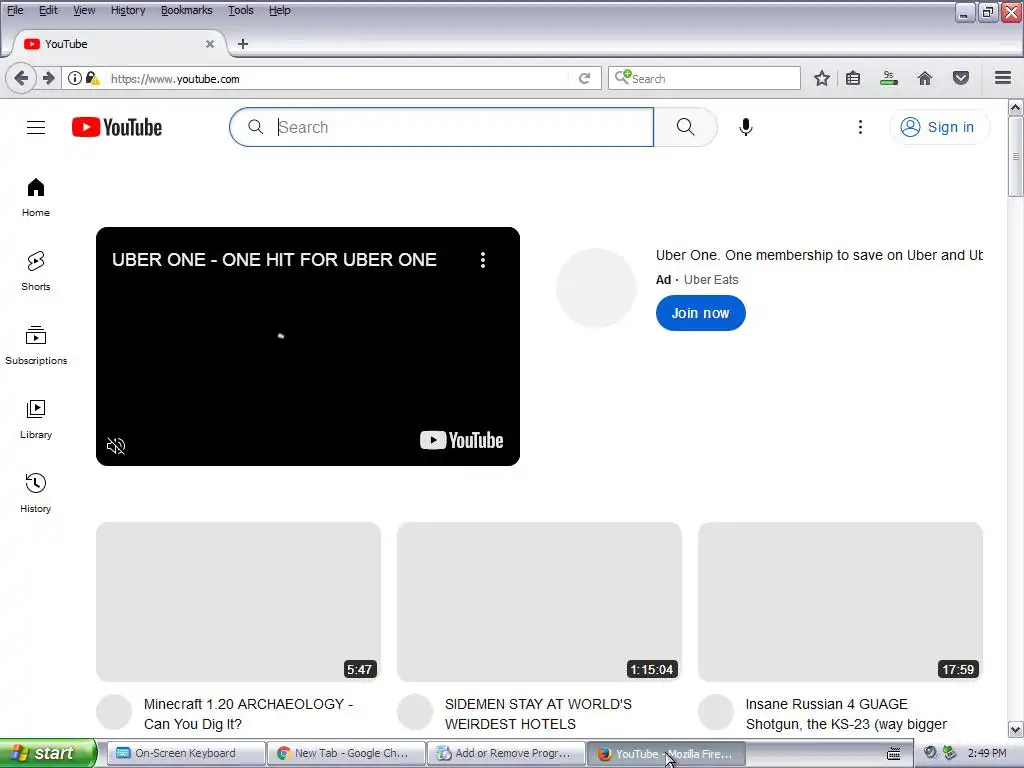Open the Tools menu
The image size is (1024, 768).
[x=240, y=10]
